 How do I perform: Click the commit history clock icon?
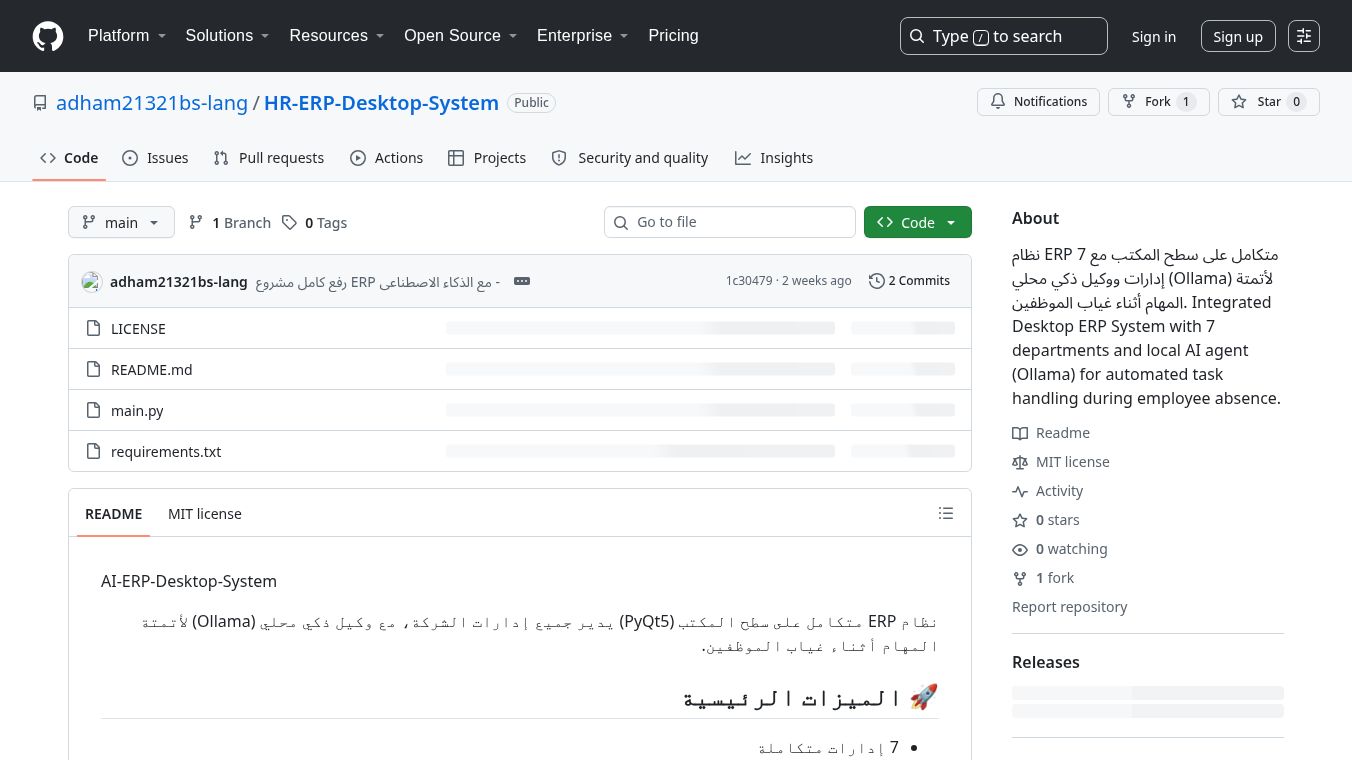877,281
